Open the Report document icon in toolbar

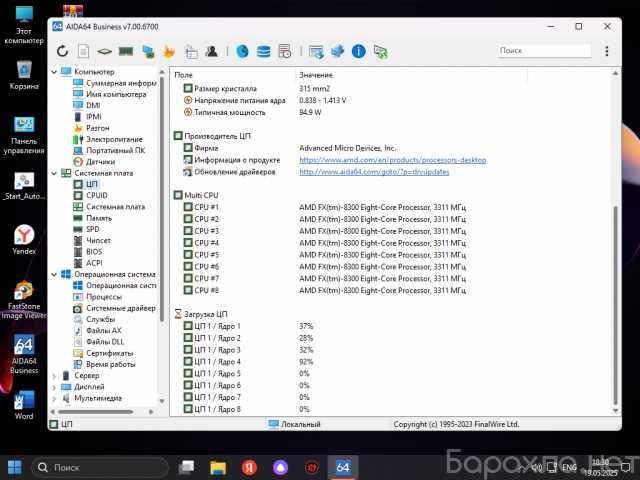[x=83, y=51]
